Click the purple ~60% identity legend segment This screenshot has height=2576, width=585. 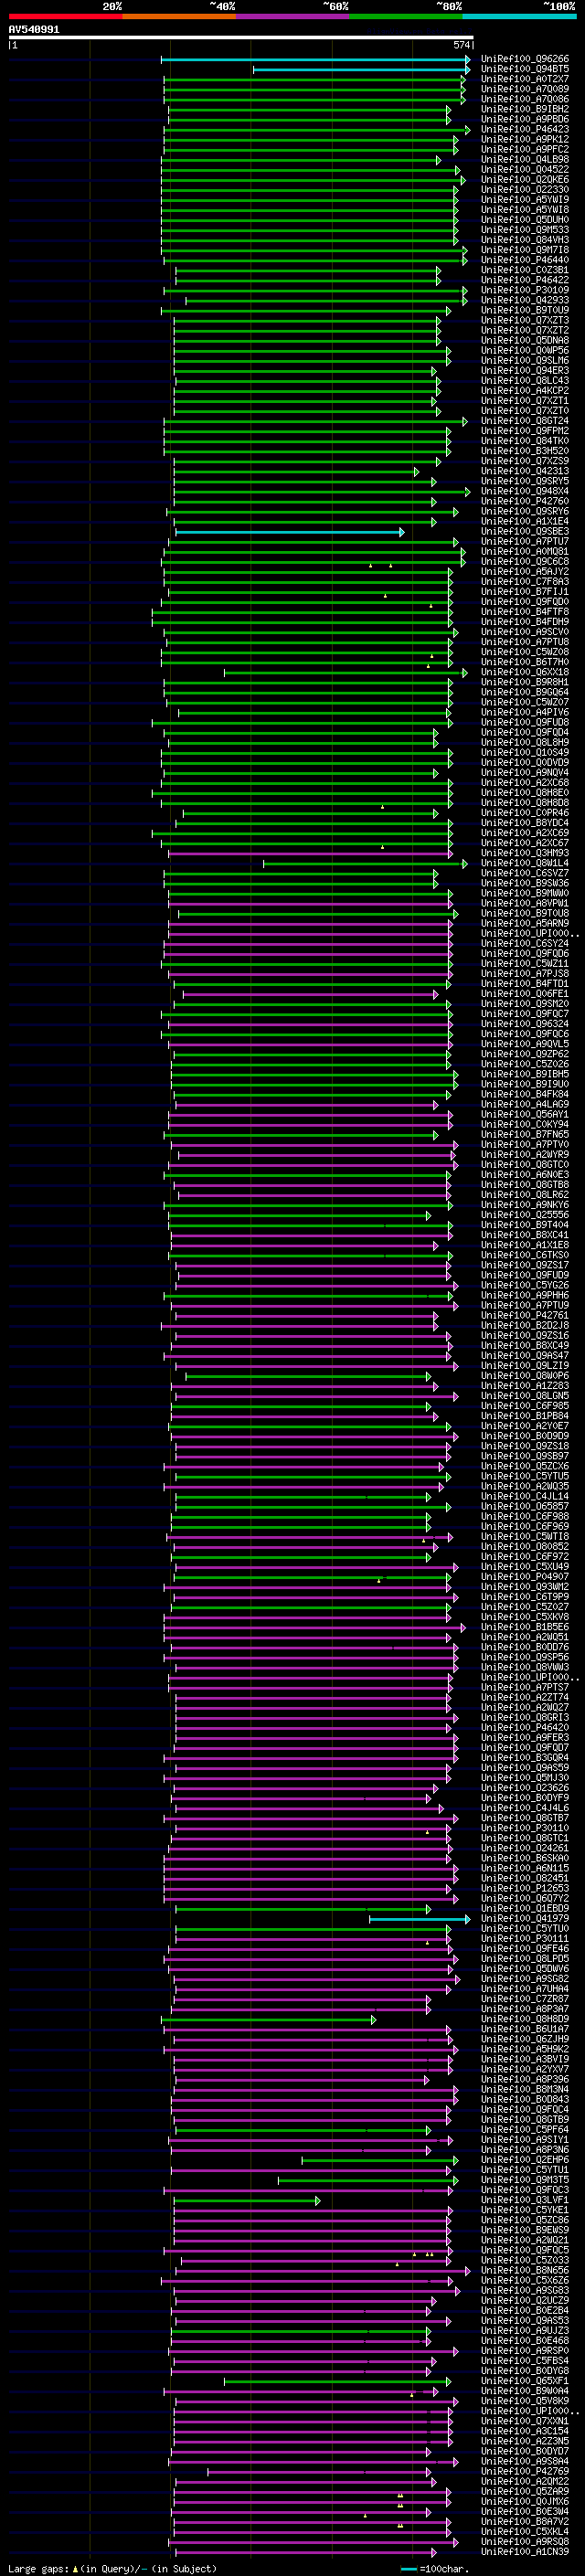click(293, 16)
